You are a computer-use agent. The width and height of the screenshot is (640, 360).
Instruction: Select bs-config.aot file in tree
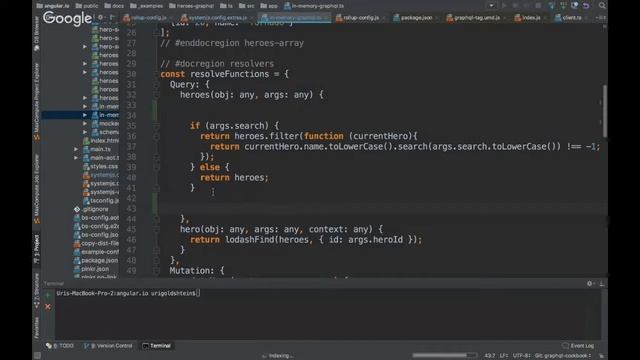pyautogui.click(x=96, y=218)
